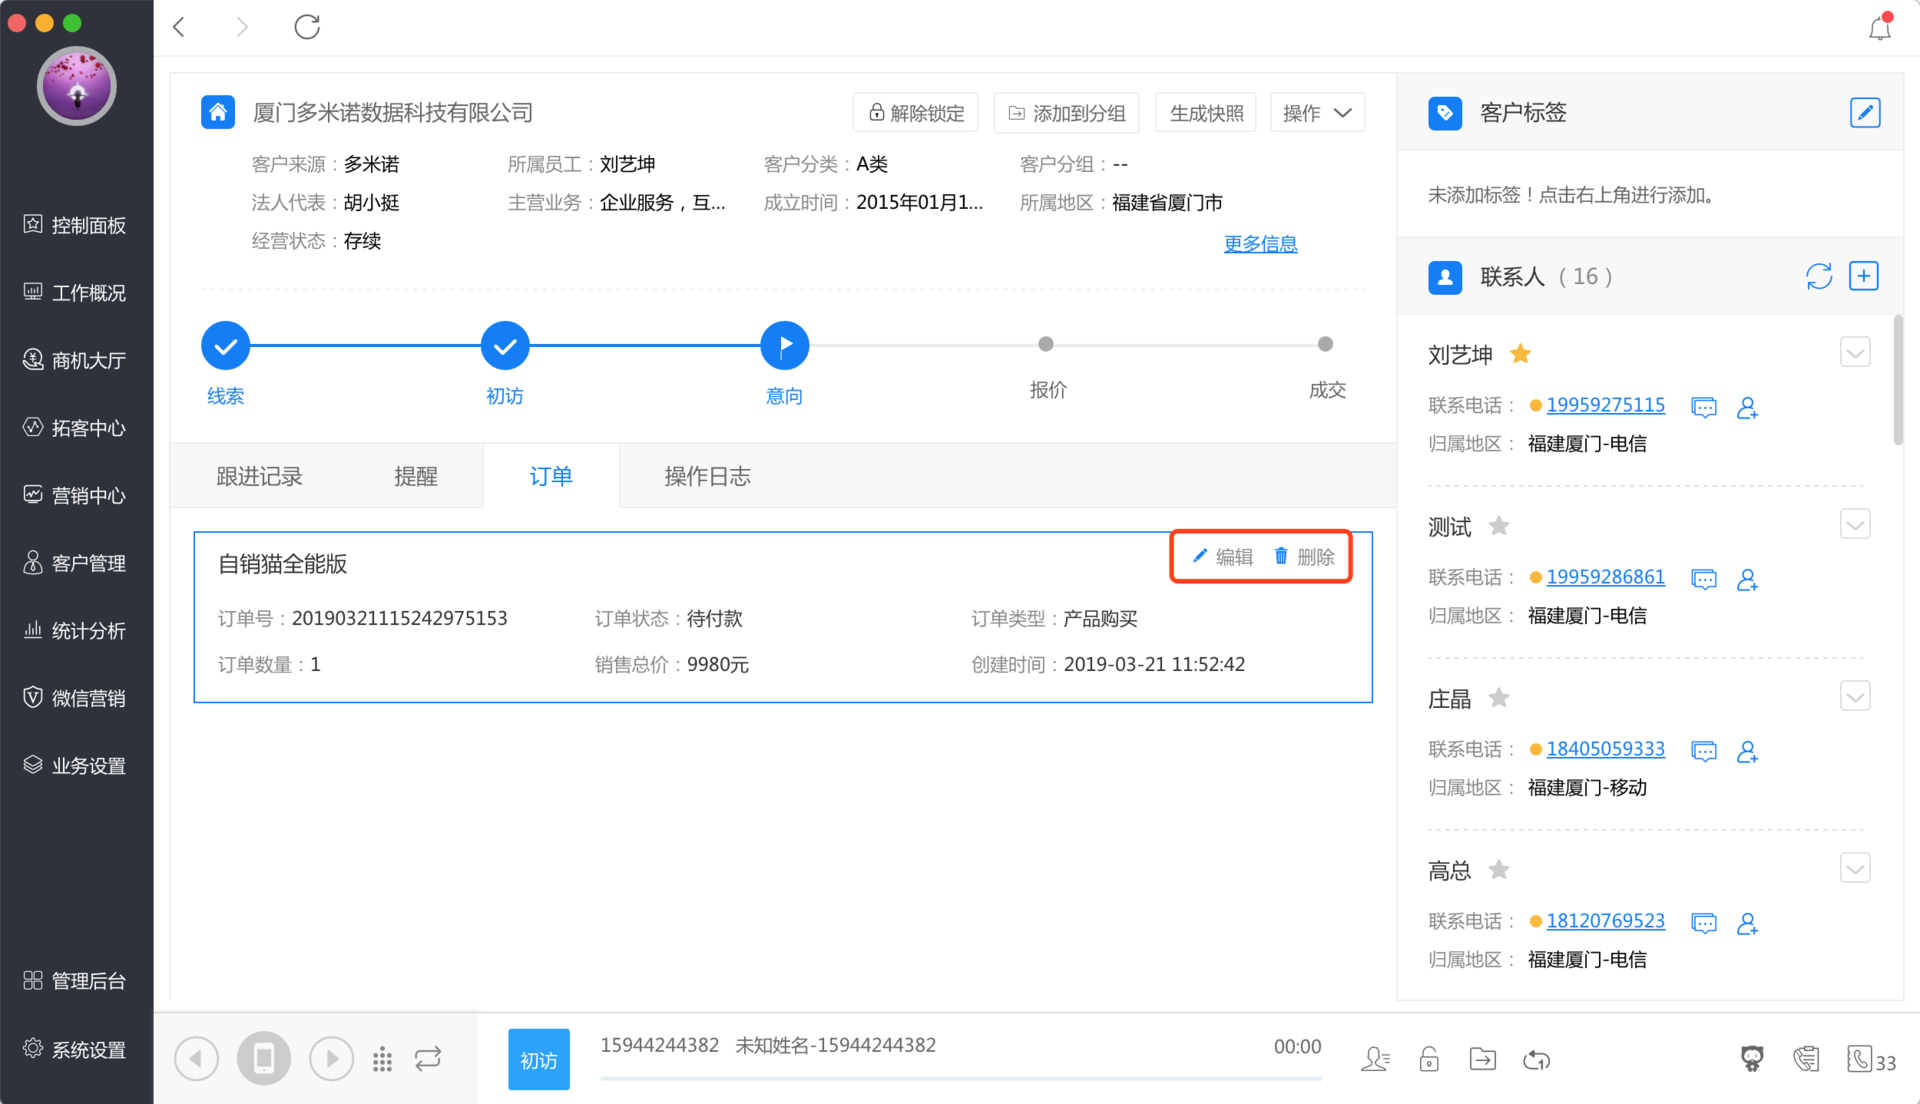Open the call count phone icon 33
The height and width of the screenshot is (1104, 1920).
tap(1871, 1060)
